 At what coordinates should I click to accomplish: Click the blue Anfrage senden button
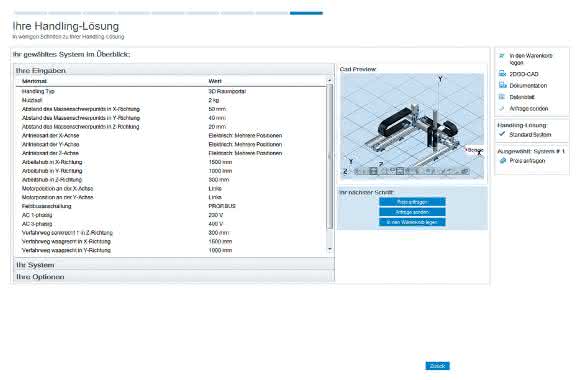412,212
